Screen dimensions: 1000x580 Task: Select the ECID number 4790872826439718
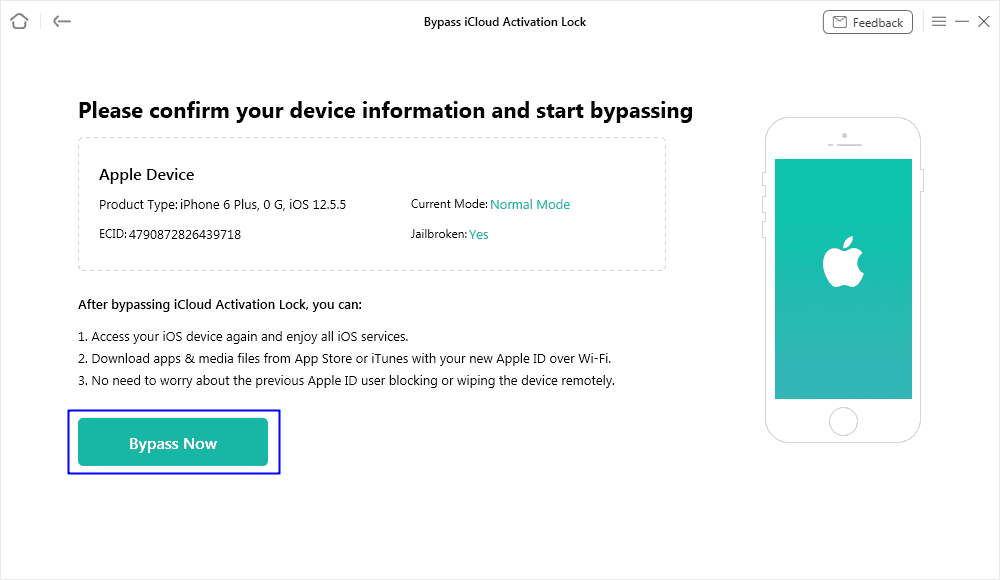tap(185, 234)
